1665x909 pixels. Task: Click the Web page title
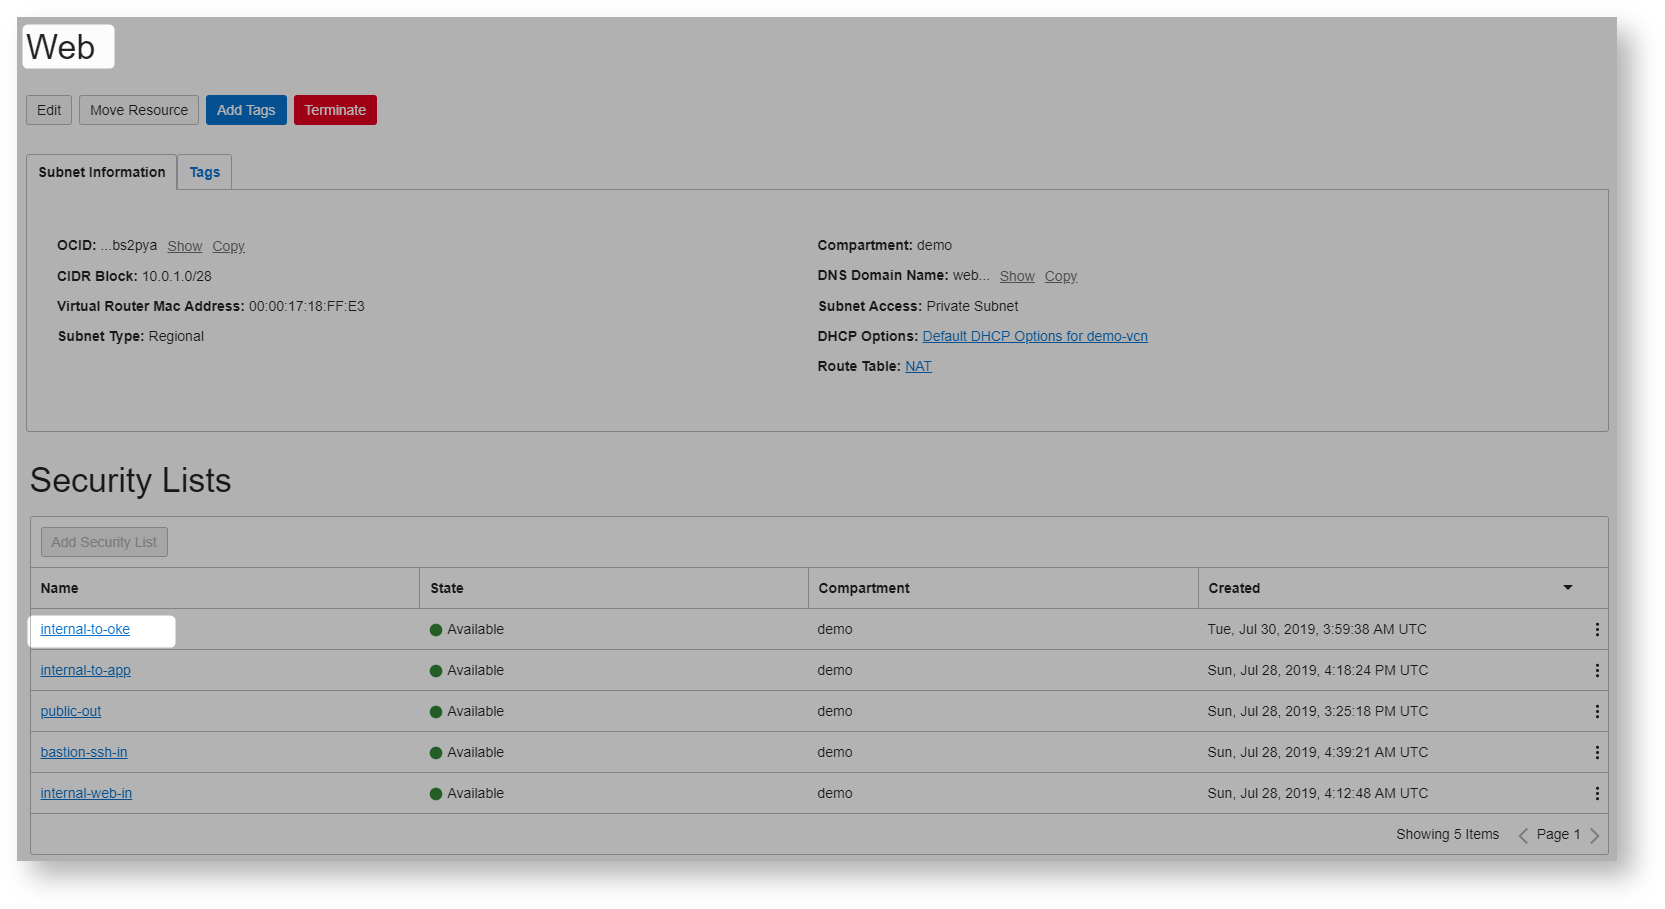coord(61,47)
